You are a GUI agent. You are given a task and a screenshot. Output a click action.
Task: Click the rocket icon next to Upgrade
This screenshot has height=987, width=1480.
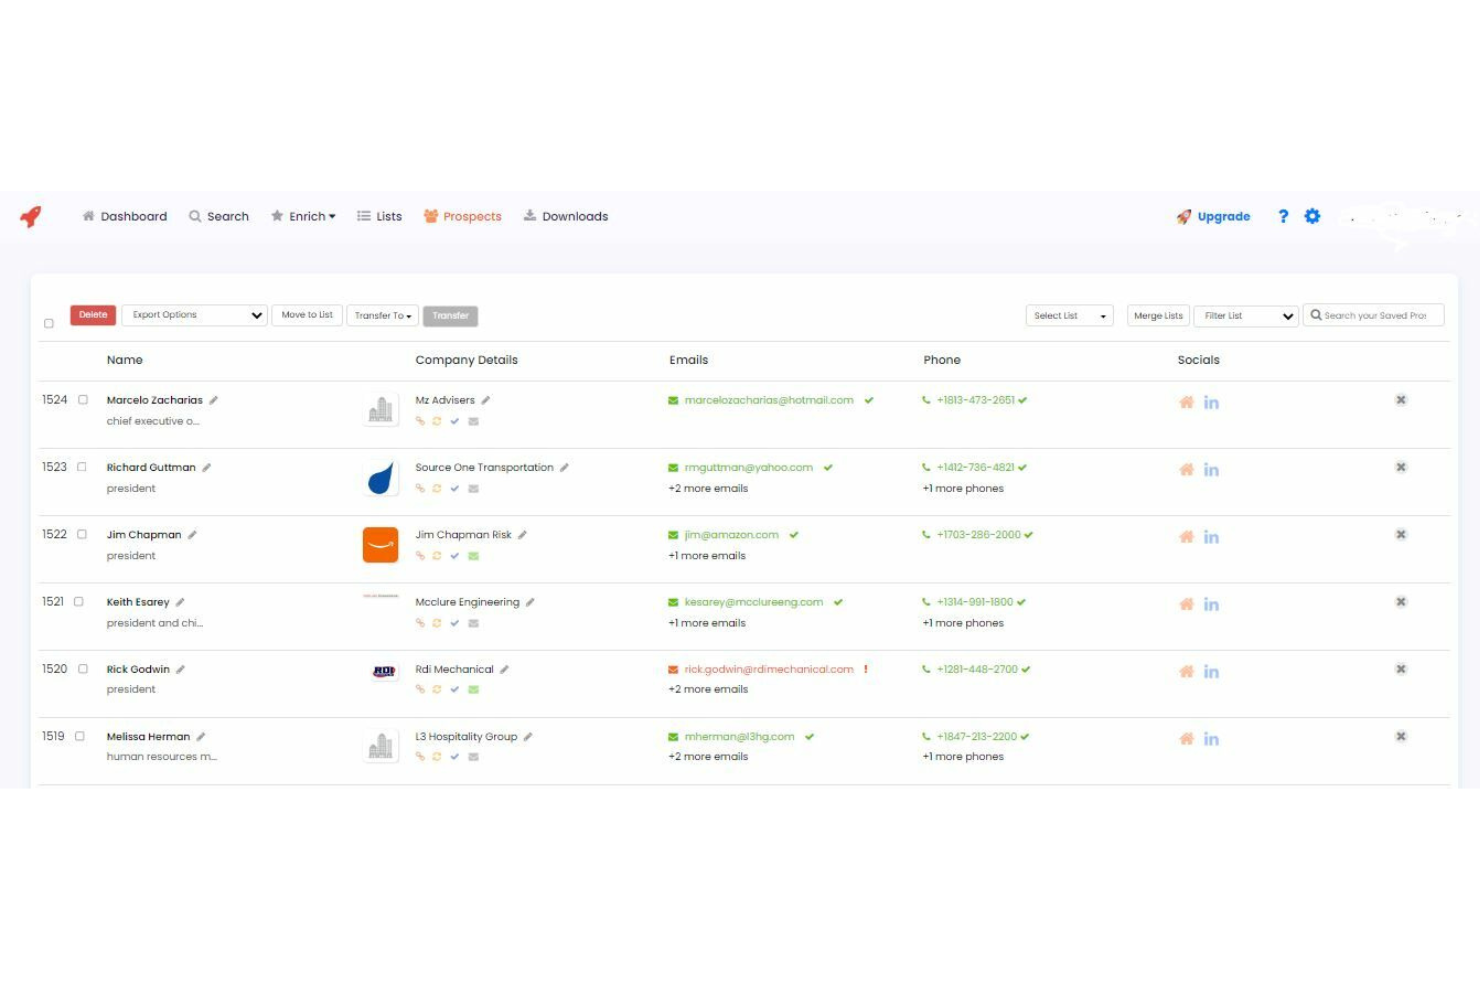pyautogui.click(x=1184, y=216)
